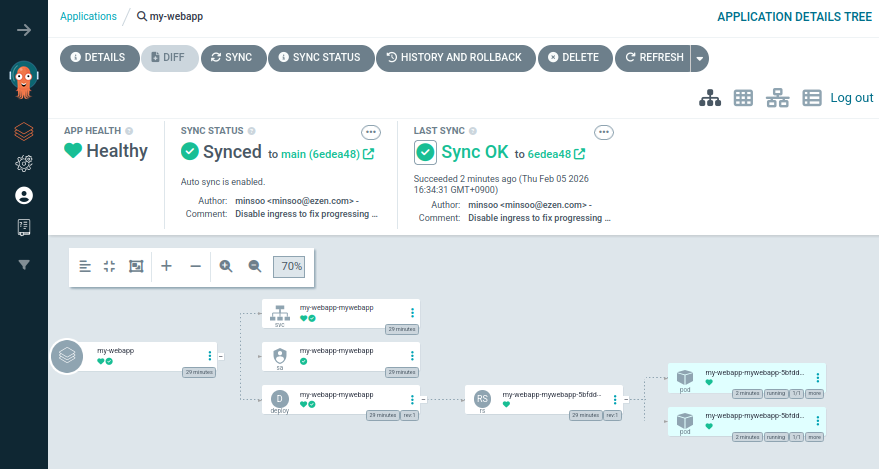Open the settings gear in the sidebar
This screenshot has width=879, height=469.
(x=24, y=164)
